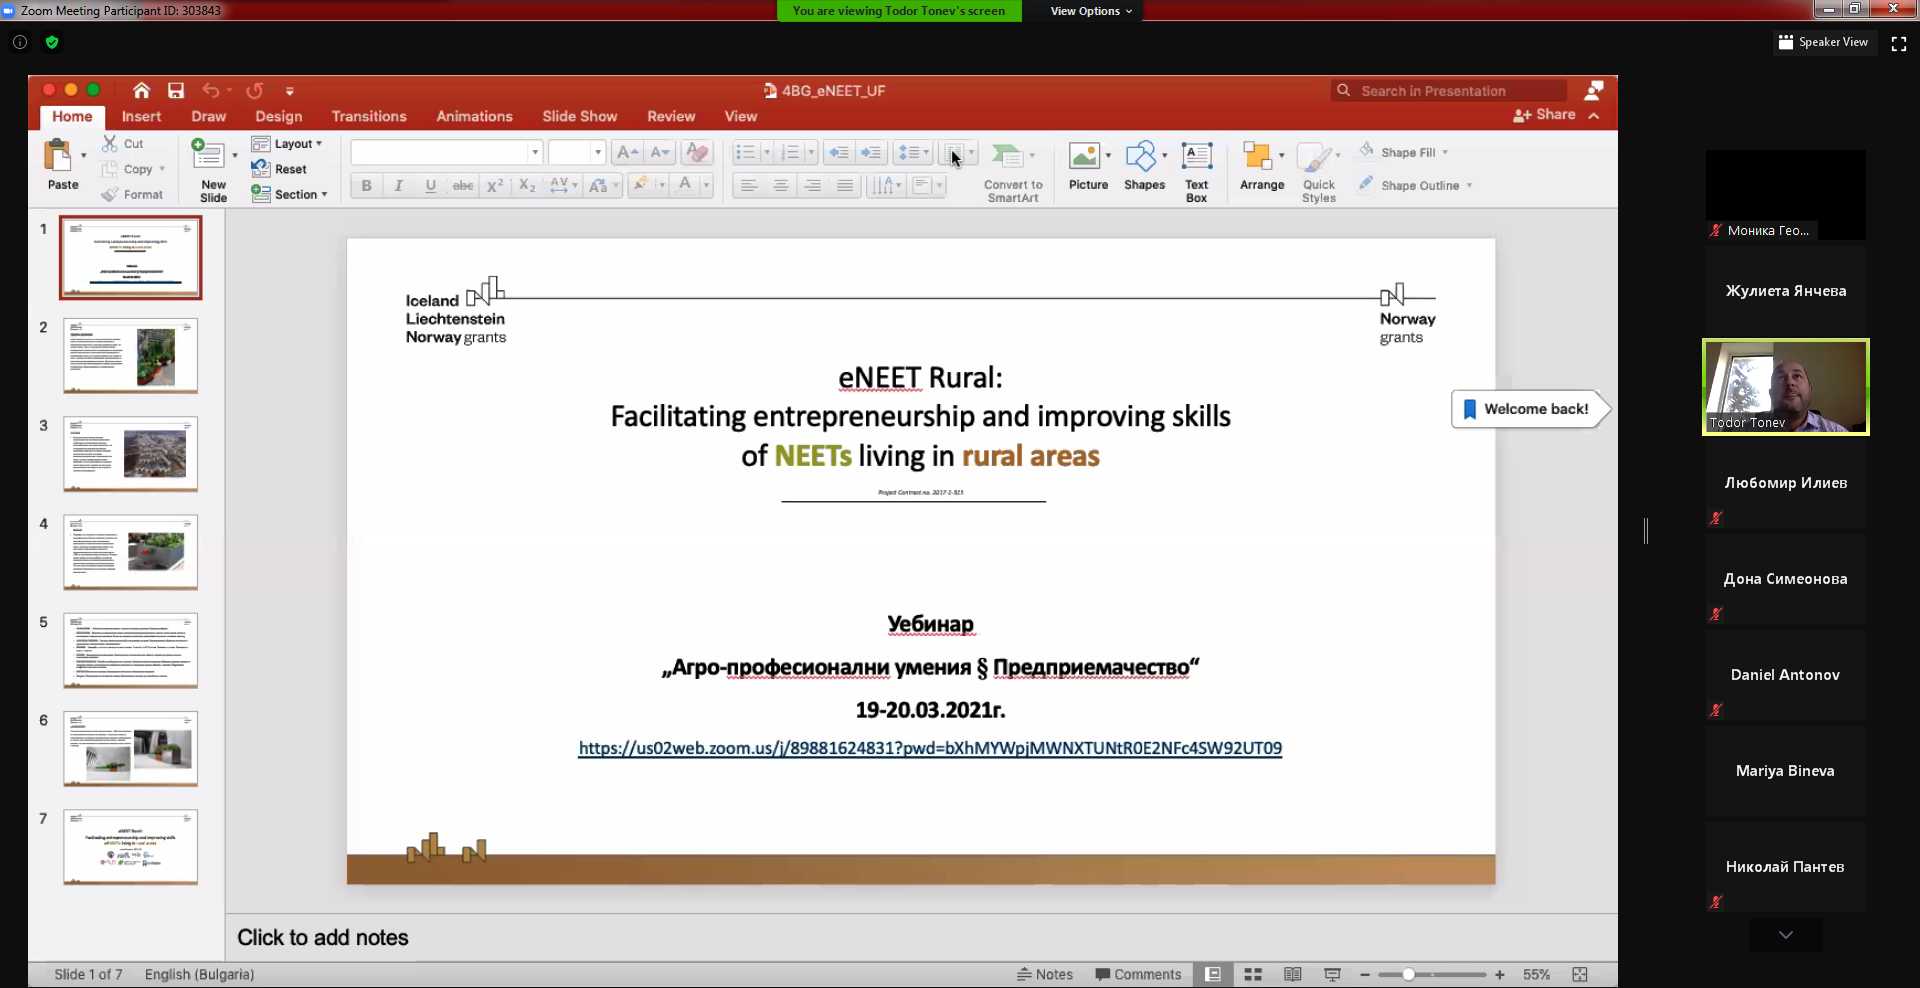Screen dimensions: 1920x988
Task: Toggle Strikethrough formatting
Action: (463, 185)
